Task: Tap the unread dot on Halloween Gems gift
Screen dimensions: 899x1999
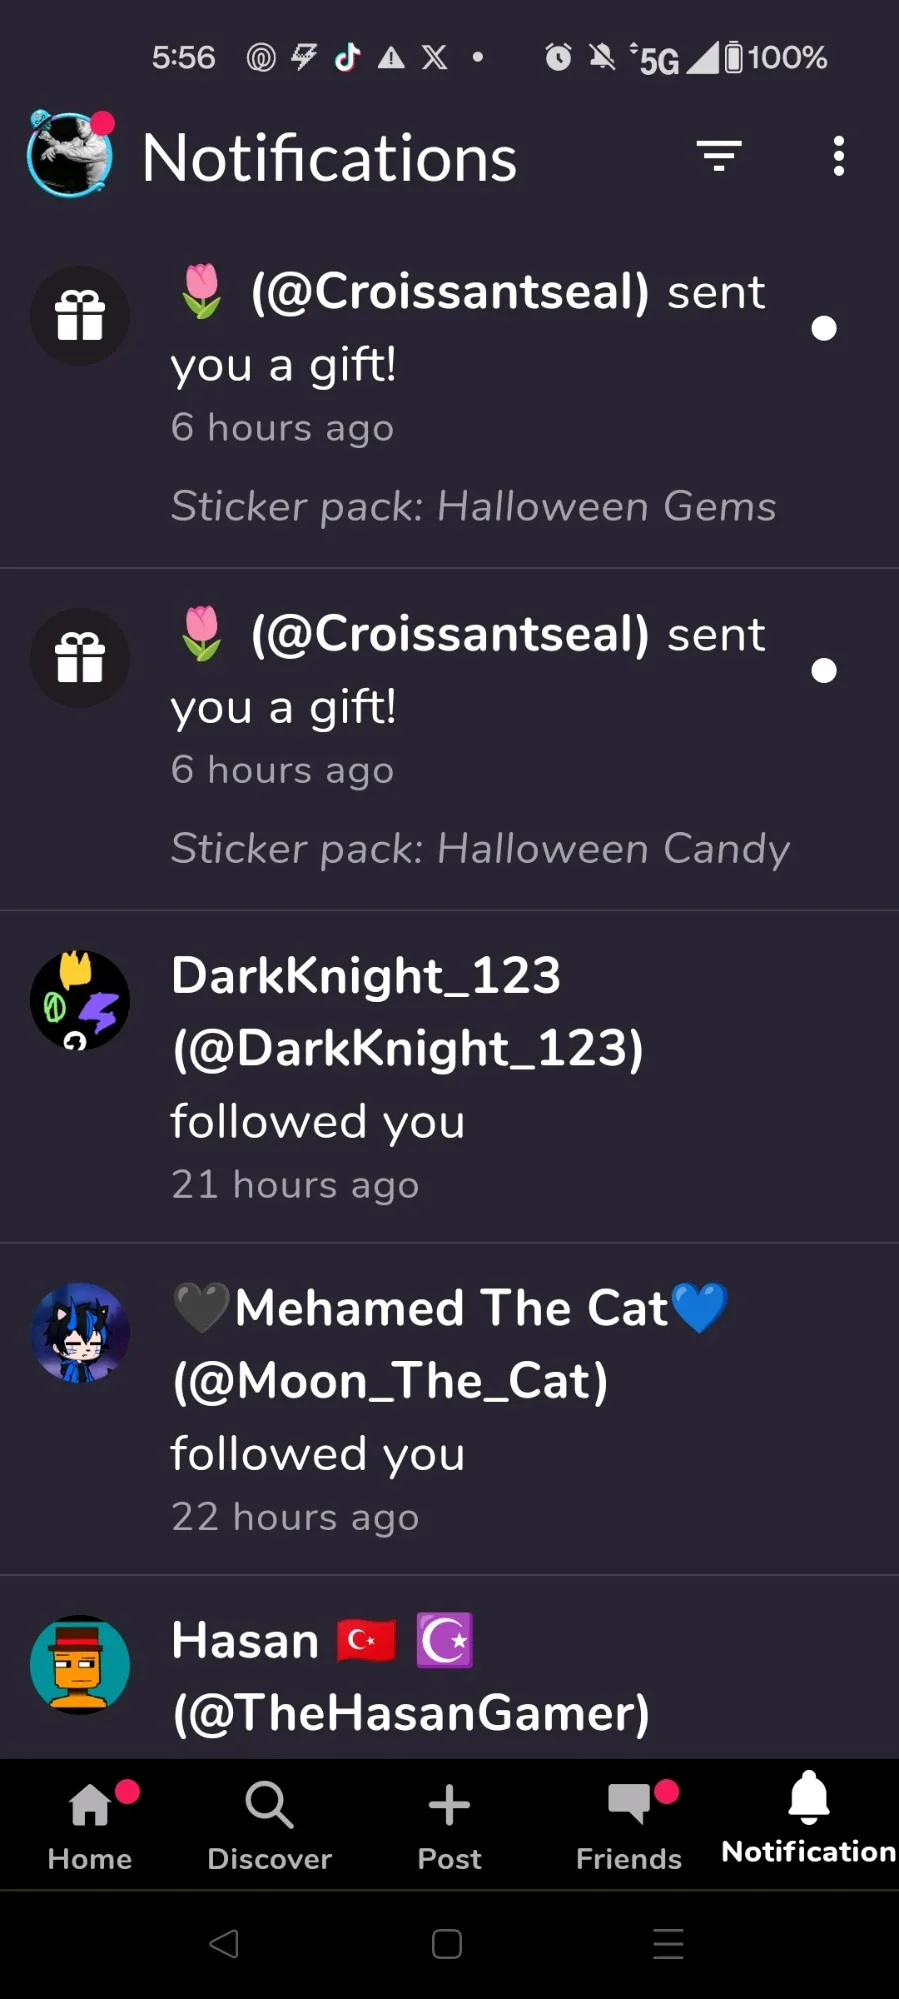Action: [823, 328]
